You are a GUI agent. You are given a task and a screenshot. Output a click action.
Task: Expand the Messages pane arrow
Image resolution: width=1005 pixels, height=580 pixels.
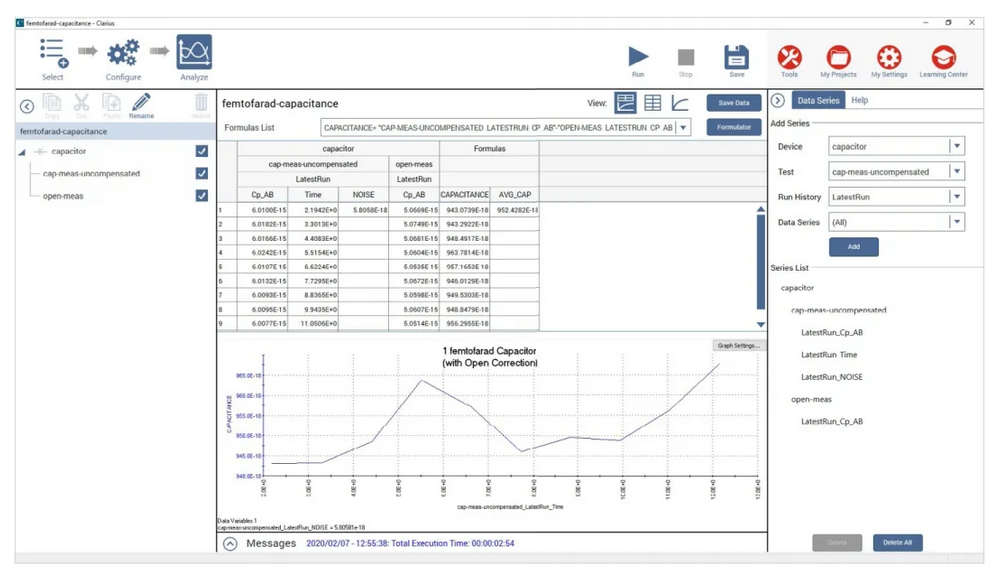230,544
